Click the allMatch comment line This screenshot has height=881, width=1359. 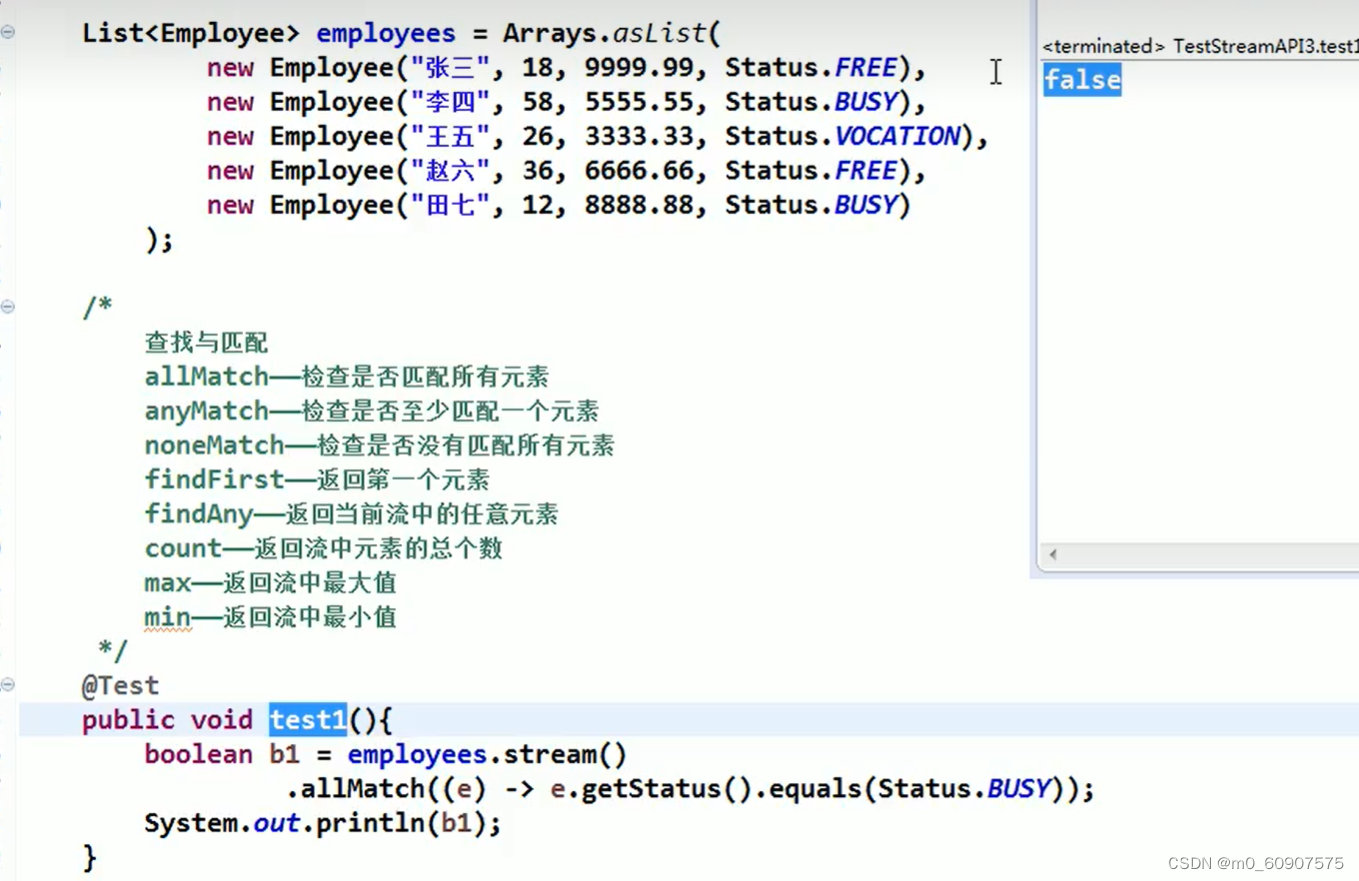347,377
